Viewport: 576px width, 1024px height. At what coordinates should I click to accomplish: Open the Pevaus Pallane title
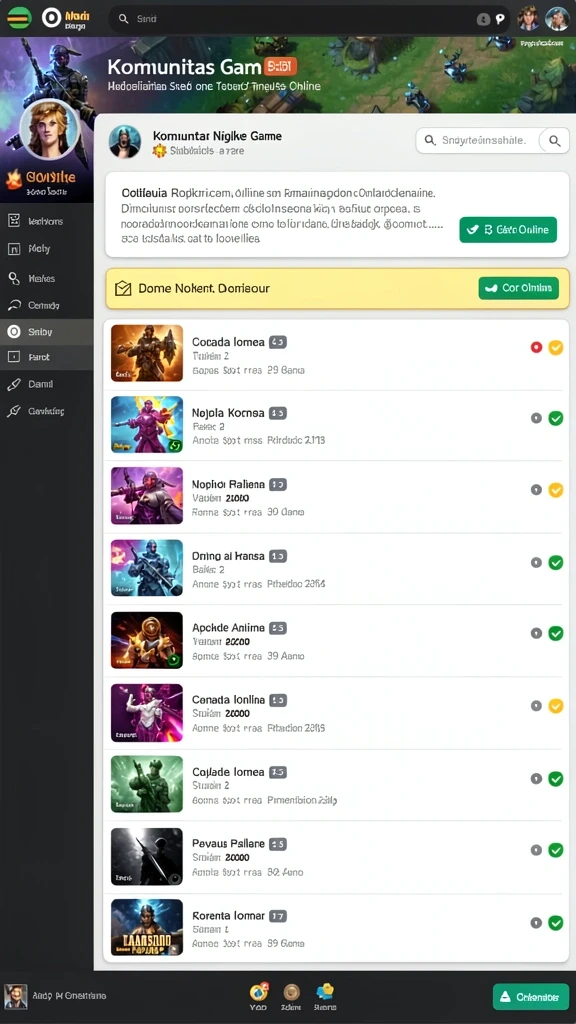(228, 843)
